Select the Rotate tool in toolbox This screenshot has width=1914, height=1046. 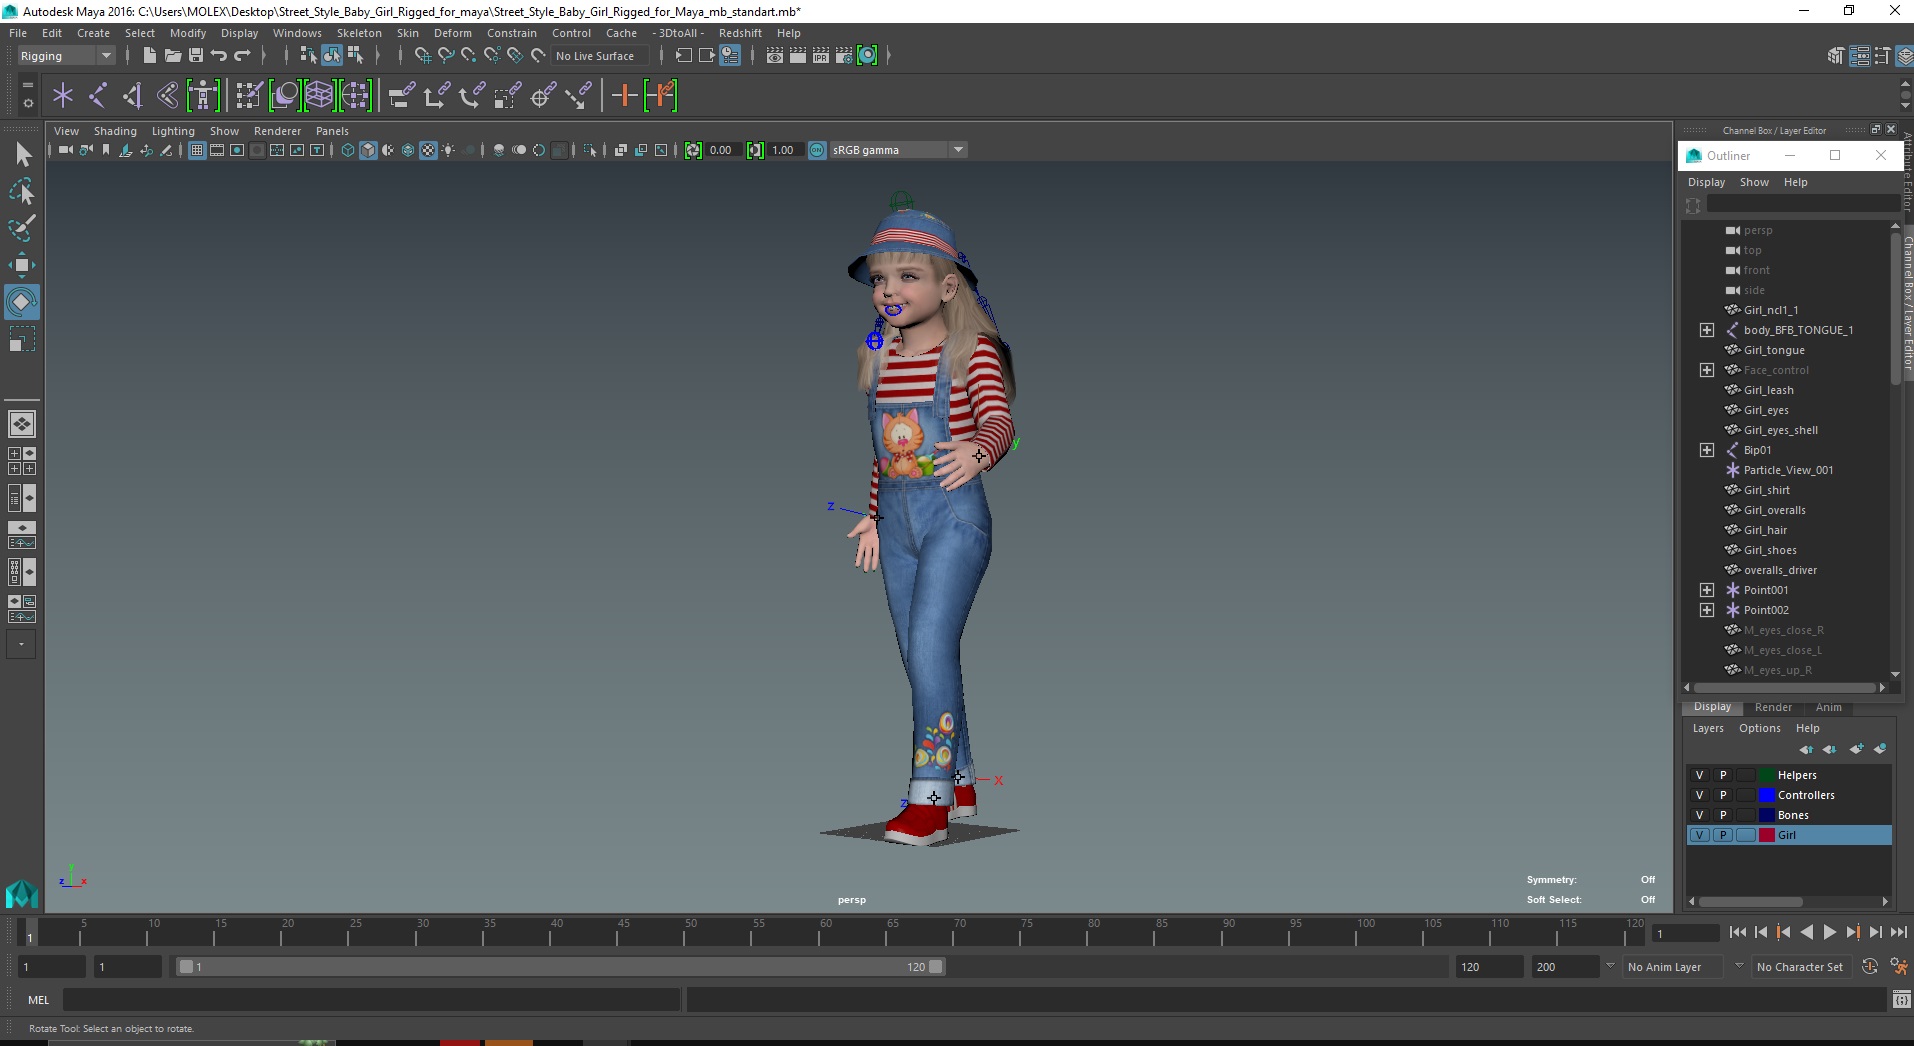22,302
